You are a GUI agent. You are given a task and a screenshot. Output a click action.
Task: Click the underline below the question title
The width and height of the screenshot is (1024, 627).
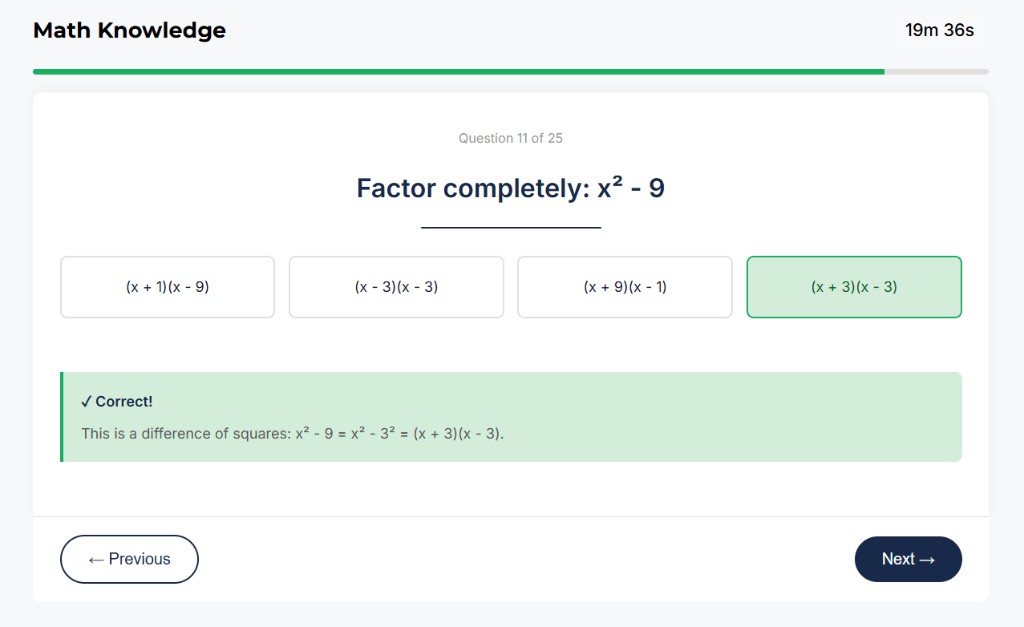click(511, 226)
